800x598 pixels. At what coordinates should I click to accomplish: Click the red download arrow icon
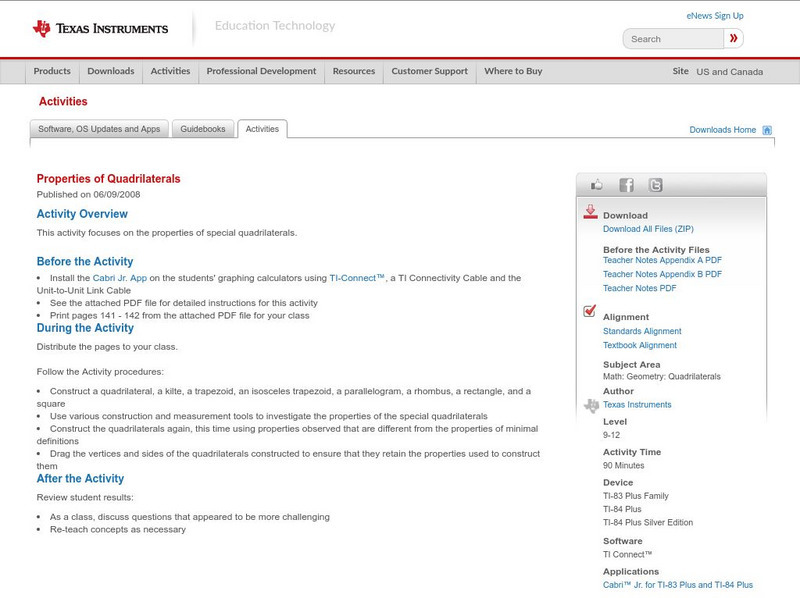[590, 212]
